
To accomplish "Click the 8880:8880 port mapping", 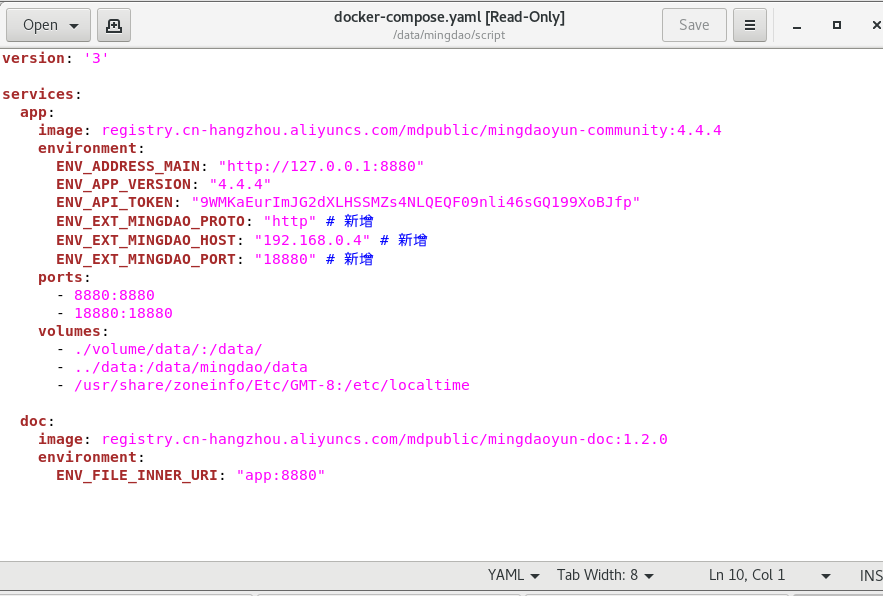I will [114, 295].
